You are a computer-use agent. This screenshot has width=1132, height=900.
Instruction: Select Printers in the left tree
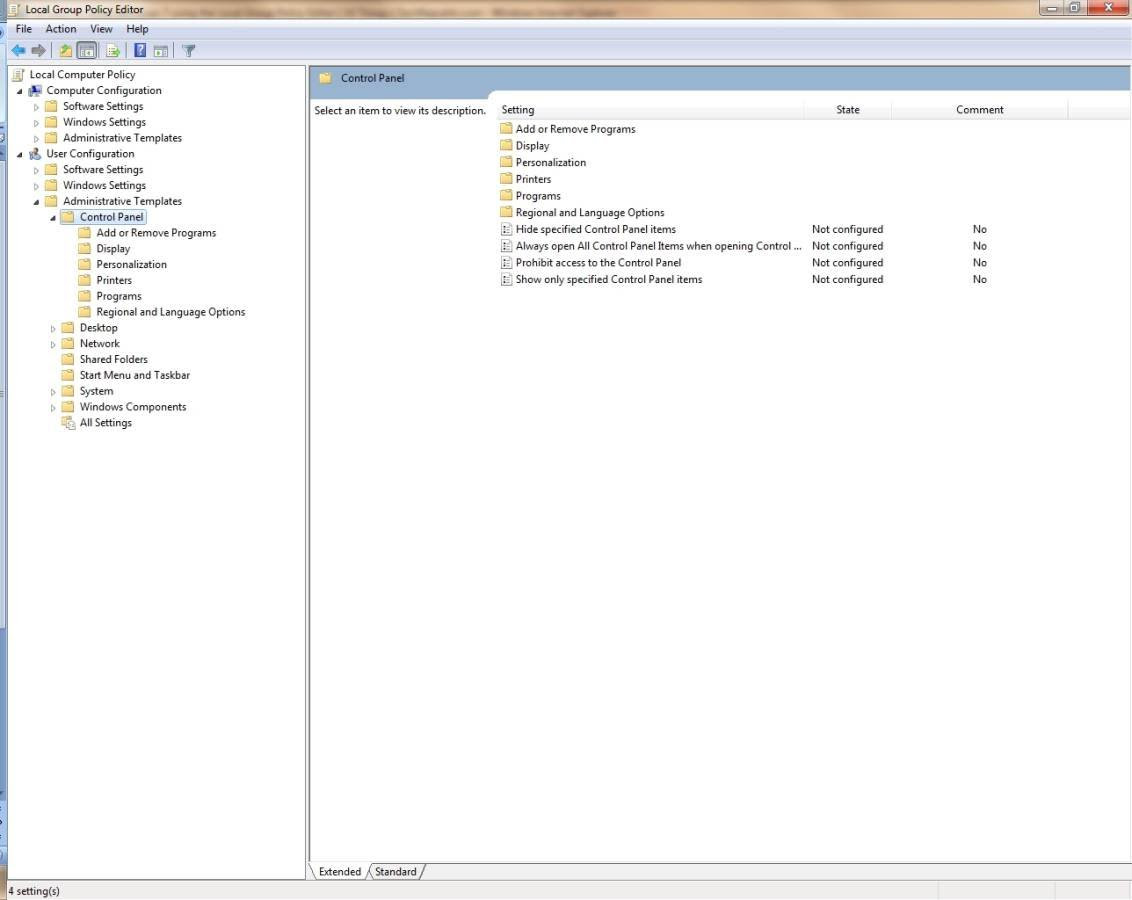[114, 281]
